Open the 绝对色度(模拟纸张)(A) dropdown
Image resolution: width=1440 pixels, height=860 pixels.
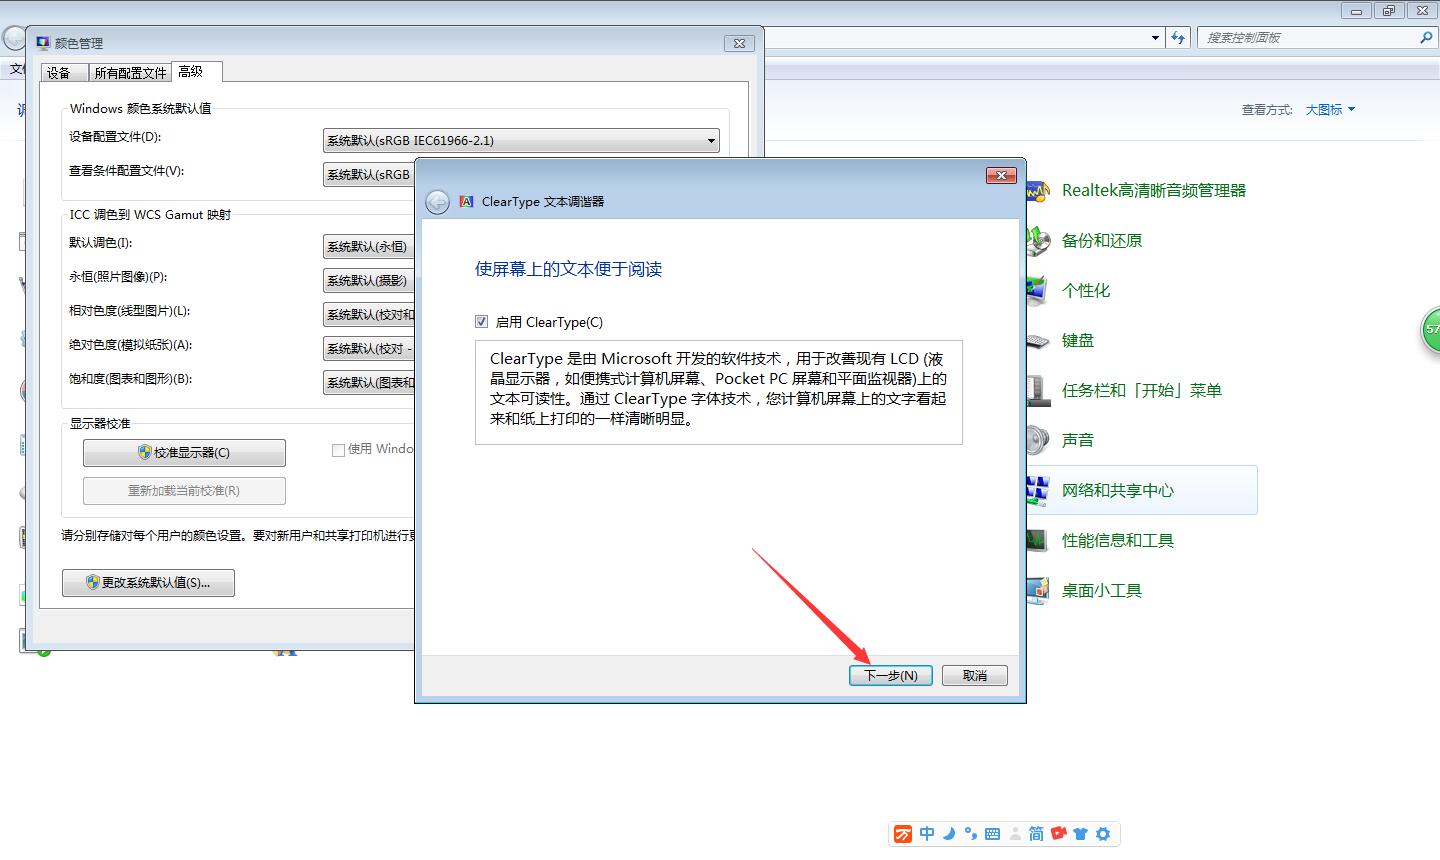(x=368, y=349)
